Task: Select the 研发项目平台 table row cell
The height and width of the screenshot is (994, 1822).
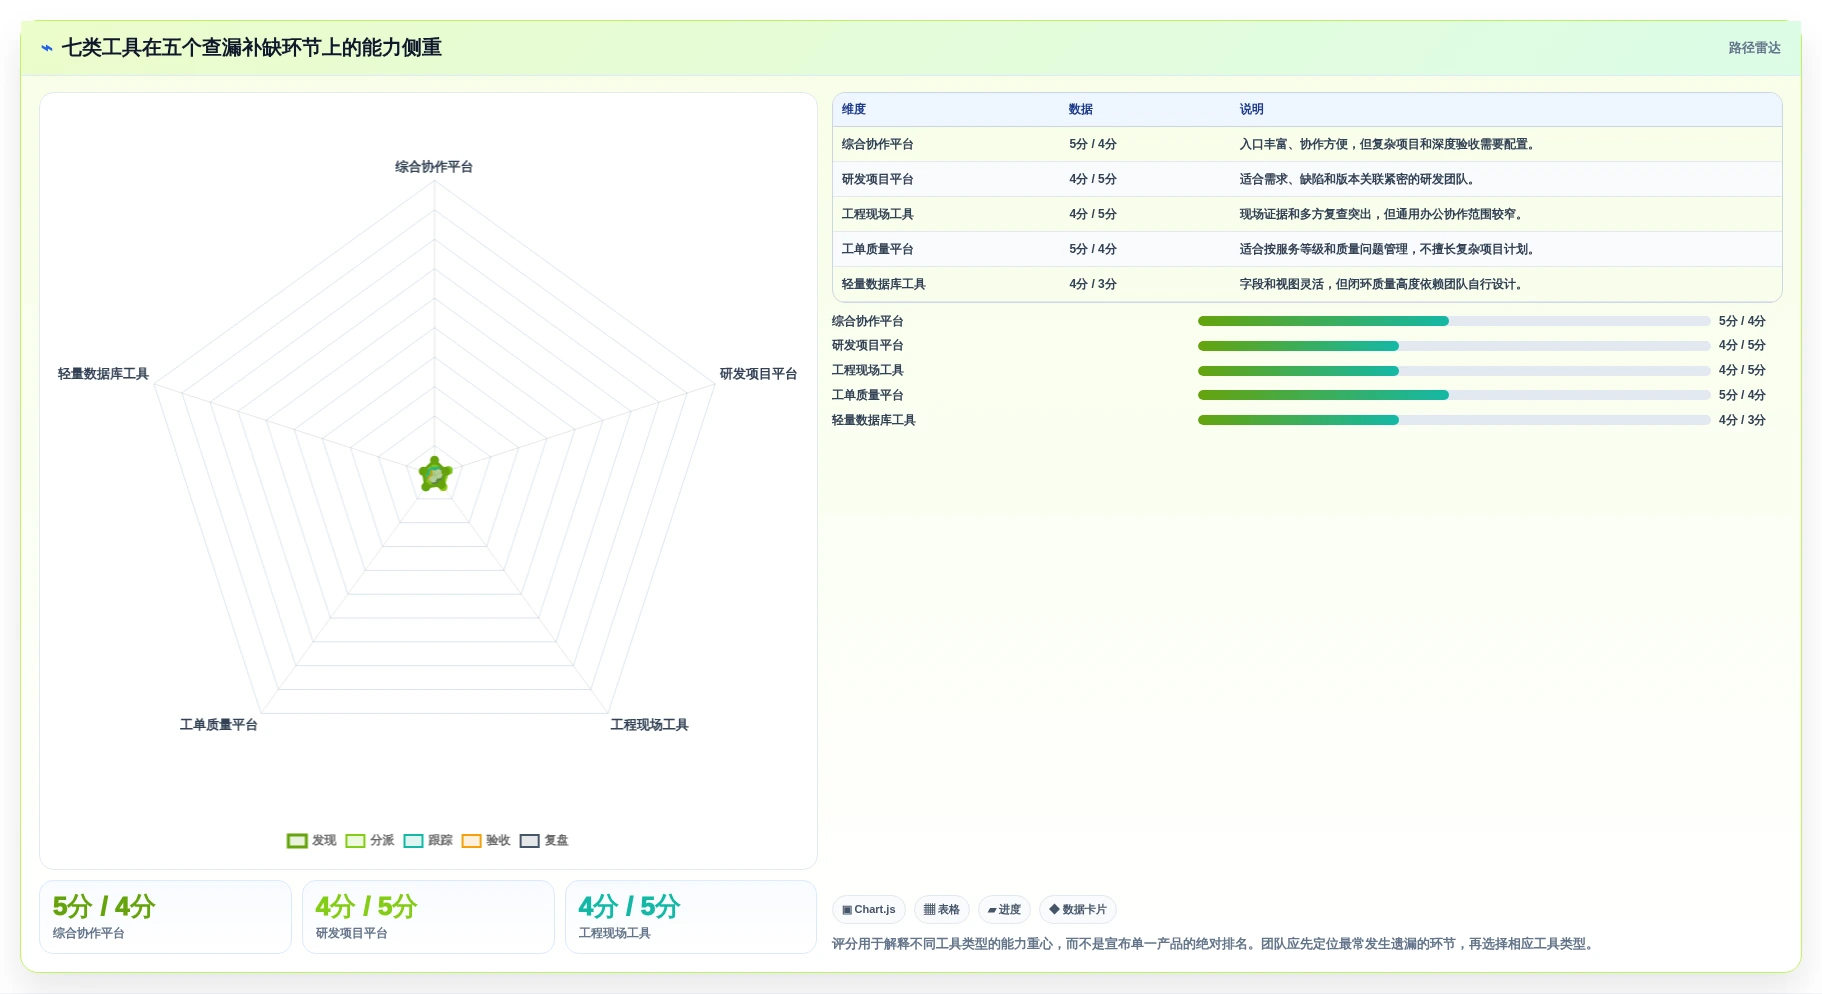Action: click(x=946, y=180)
